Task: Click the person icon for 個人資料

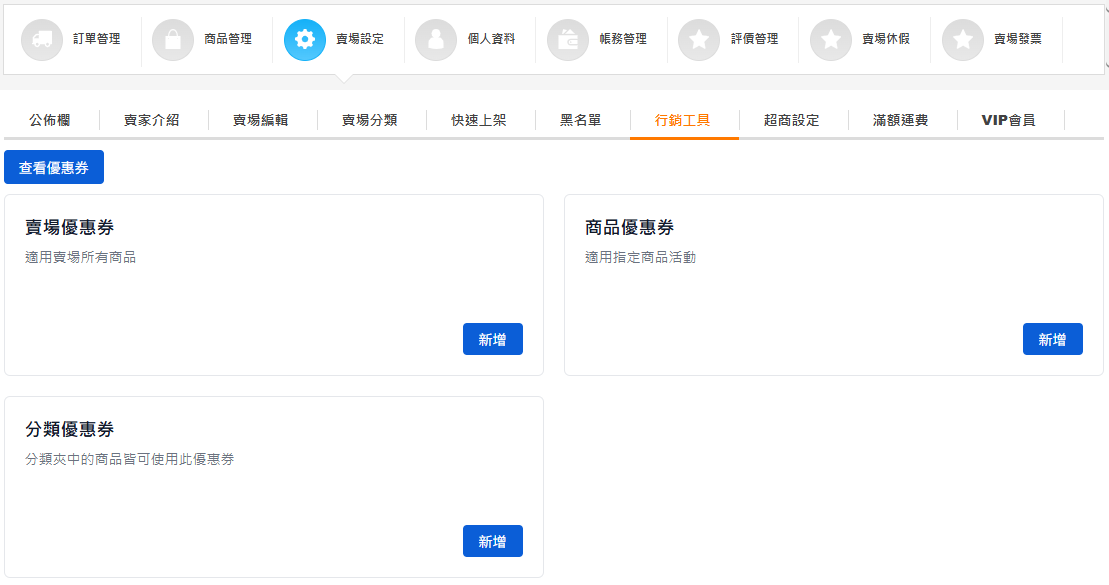Action: pos(436,40)
